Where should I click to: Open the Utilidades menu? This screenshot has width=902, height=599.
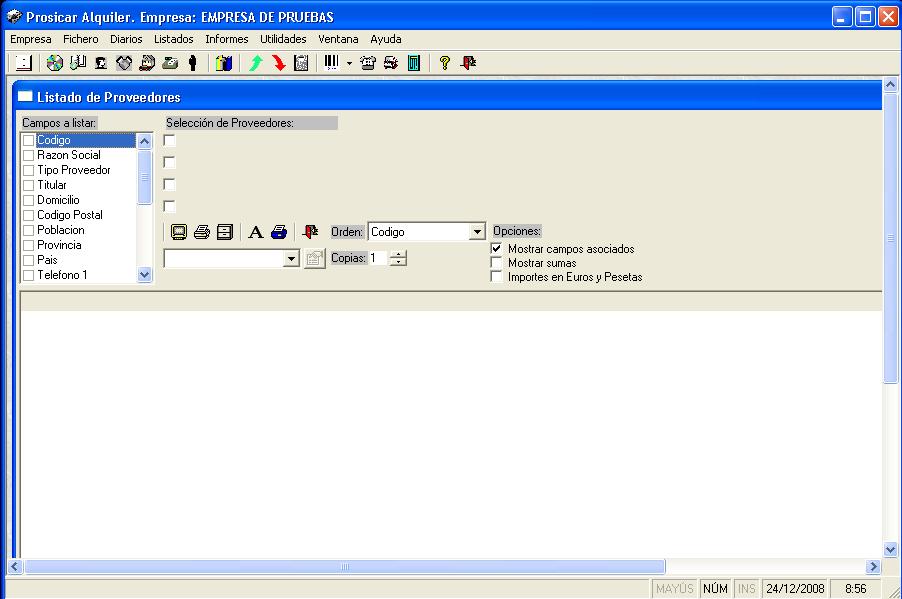click(x=283, y=39)
